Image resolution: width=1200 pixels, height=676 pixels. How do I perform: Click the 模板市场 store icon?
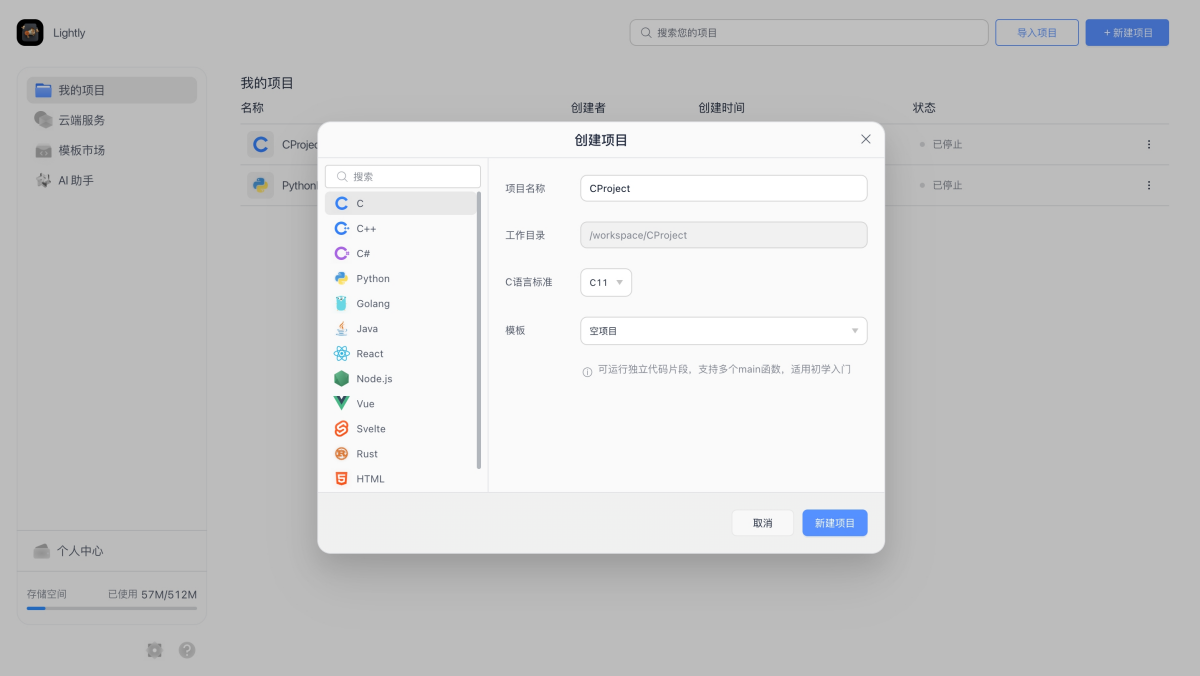(43, 150)
